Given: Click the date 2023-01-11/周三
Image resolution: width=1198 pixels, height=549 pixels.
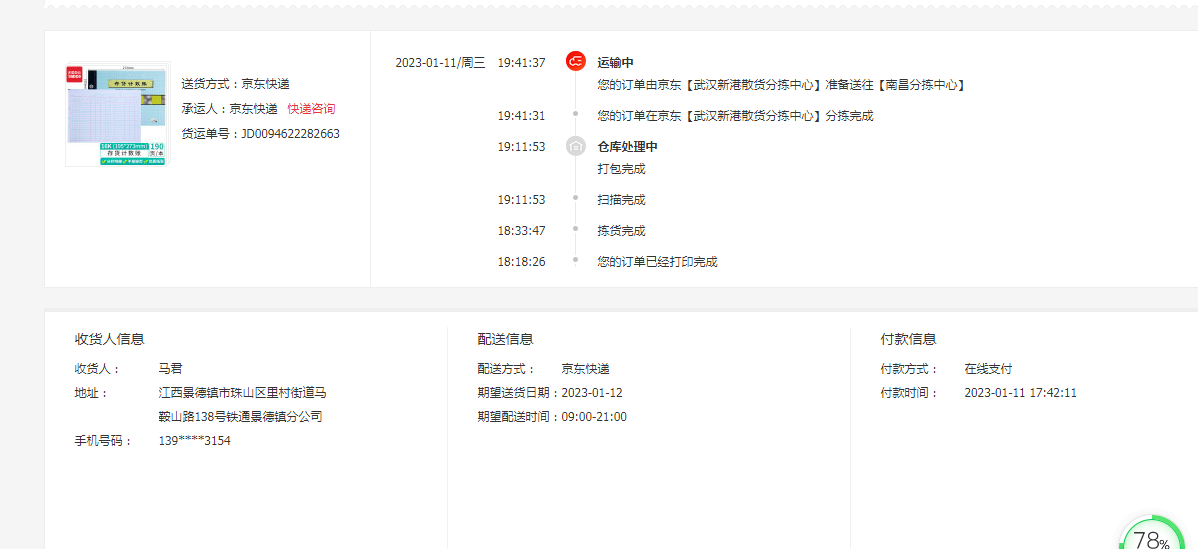Looking at the screenshot, I should 440,63.
